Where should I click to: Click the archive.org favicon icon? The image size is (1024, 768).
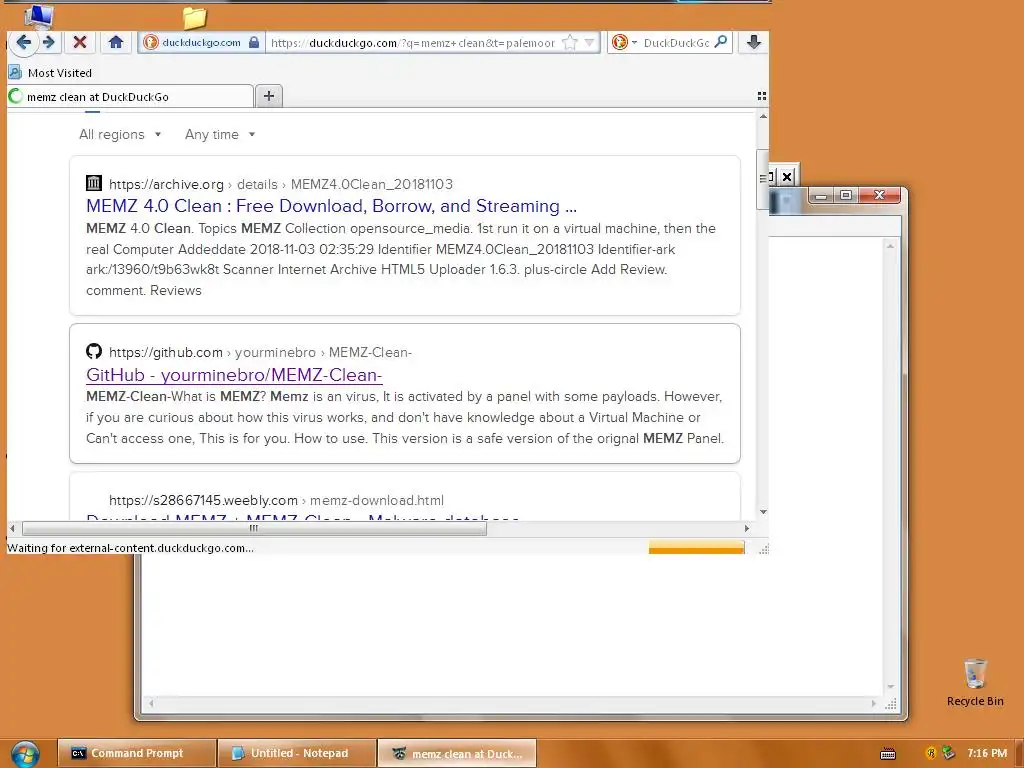tap(94, 183)
